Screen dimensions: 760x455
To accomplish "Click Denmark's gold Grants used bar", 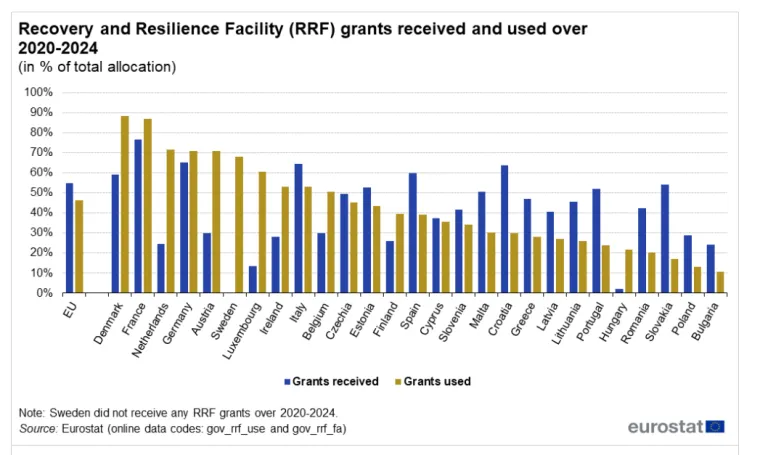I will (125, 205).
